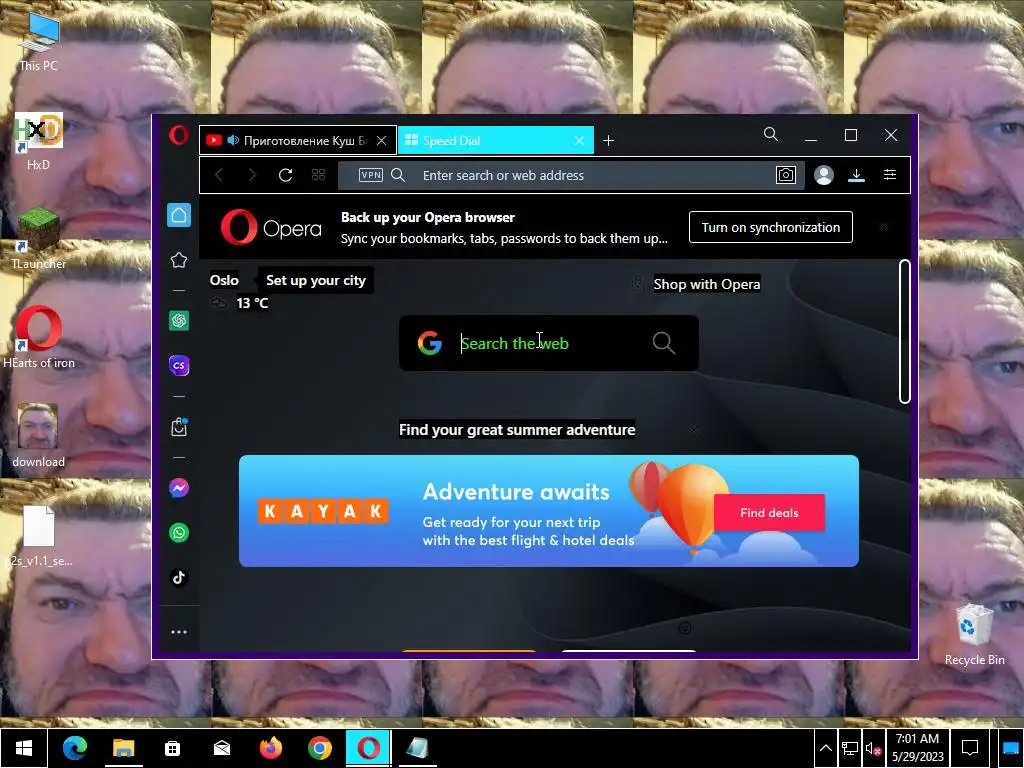Click the Oslo city label
Image resolution: width=1024 pixels, height=768 pixels.
coord(224,280)
